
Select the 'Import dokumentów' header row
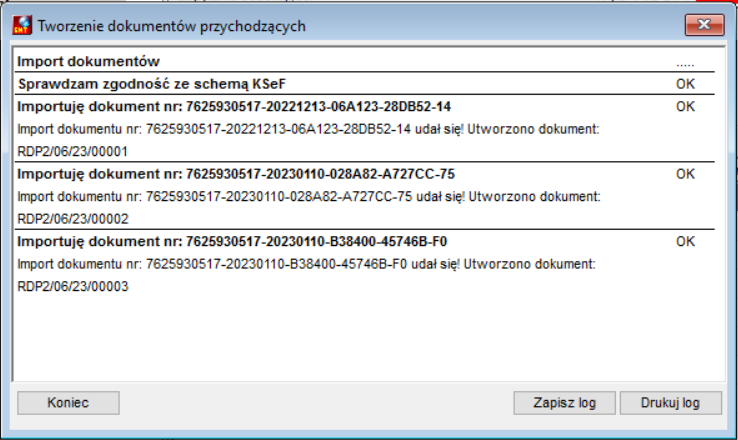click(365, 61)
